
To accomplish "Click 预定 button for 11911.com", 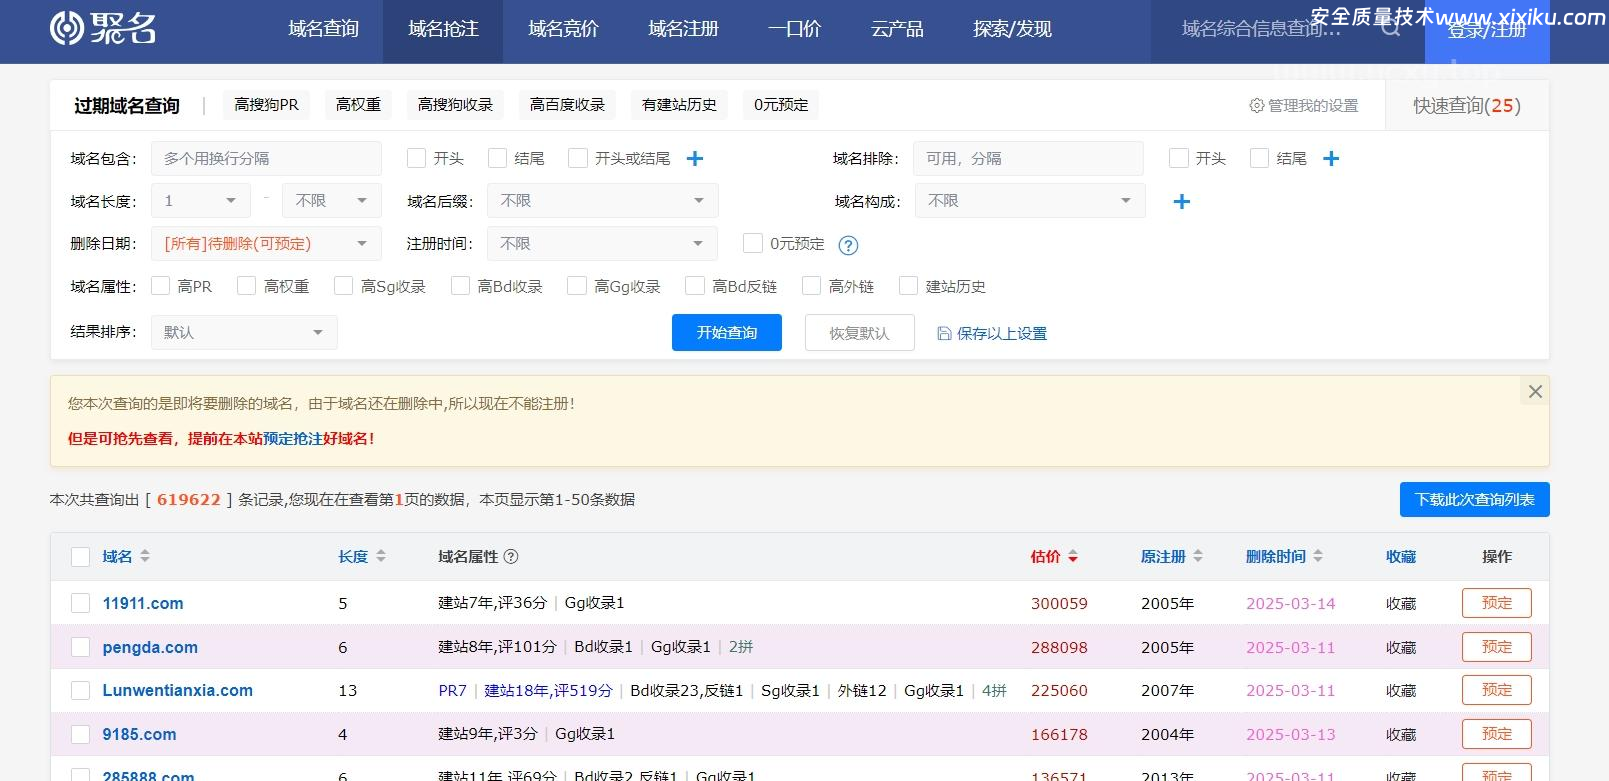I will (x=1496, y=603).
